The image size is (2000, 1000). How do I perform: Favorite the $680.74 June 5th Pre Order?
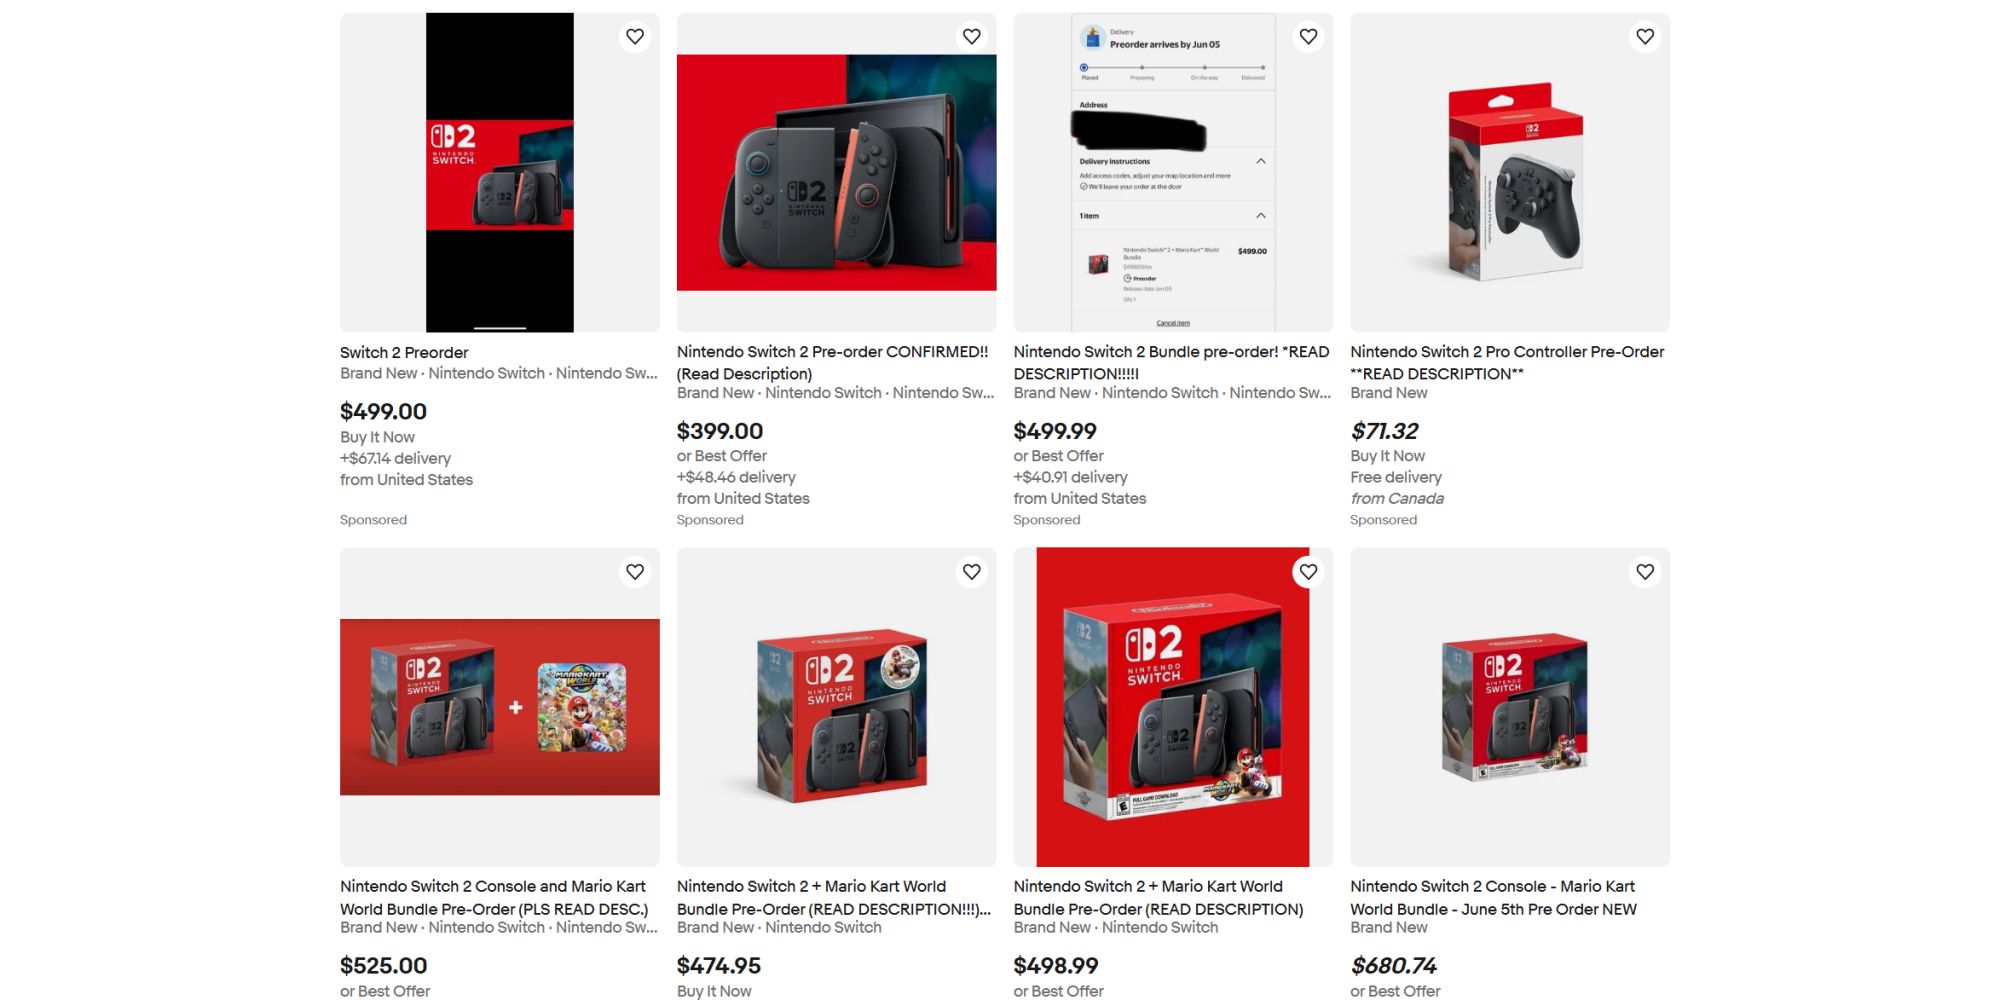click(1646, 572)
